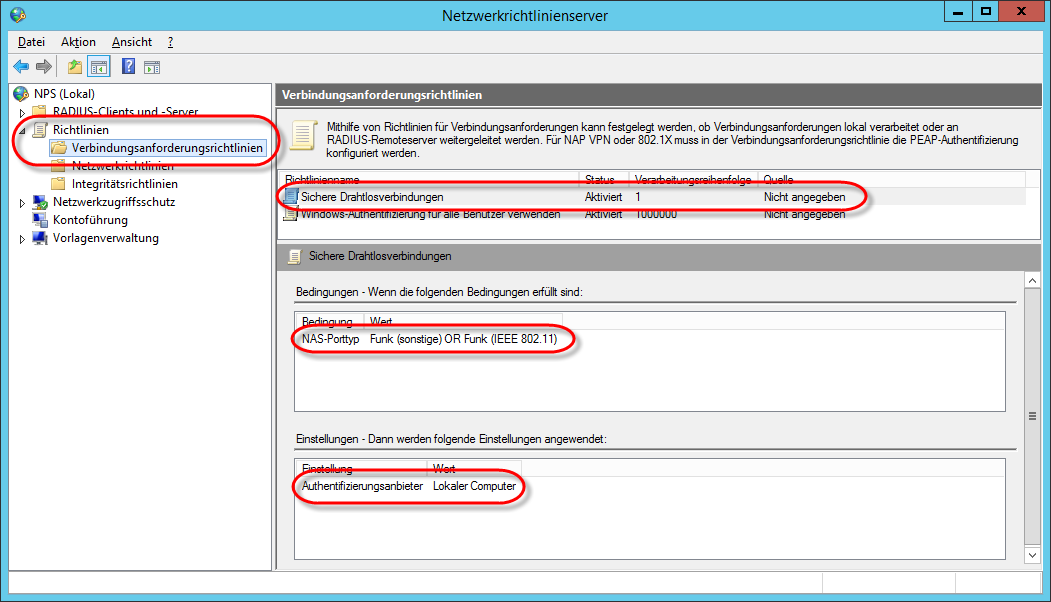Collapse the Richtlinien tree node
This screenshot has width=1051, height=602.
tap(22, 130)
